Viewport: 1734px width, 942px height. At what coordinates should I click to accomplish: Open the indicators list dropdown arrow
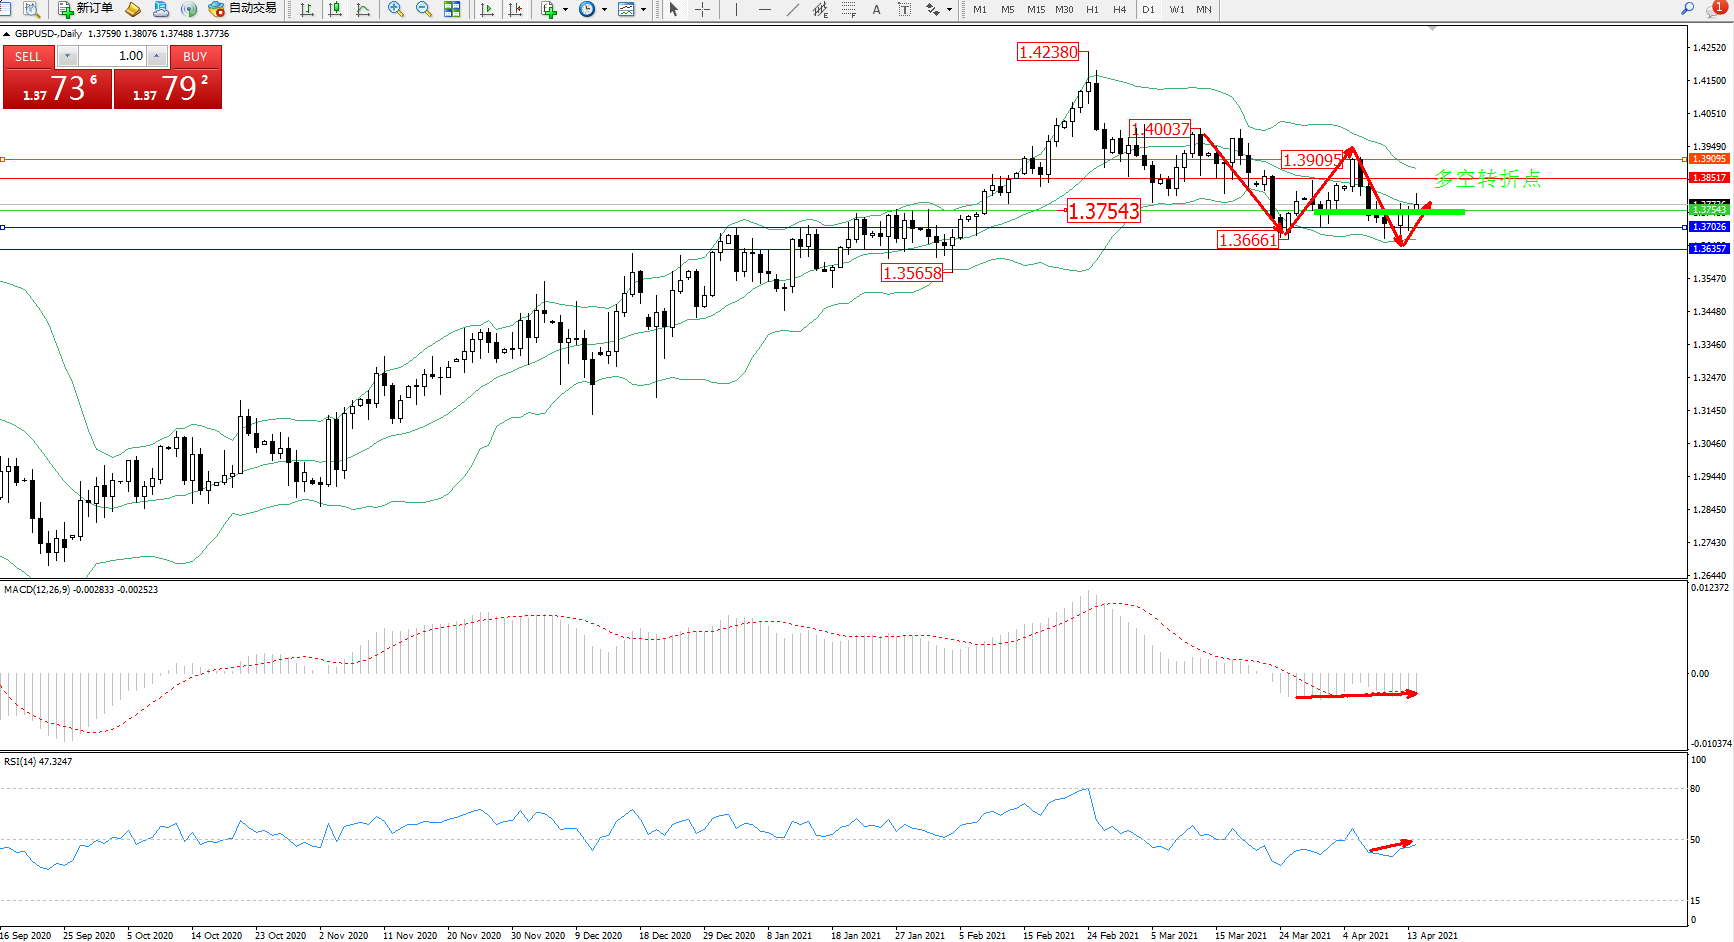[x=566, y=10]
